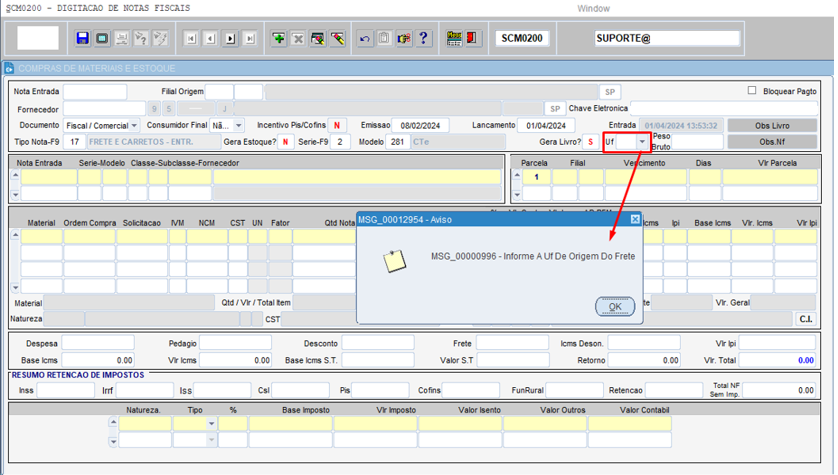Confirm the warning with OK button
The height and width of the screenshot is (475, 838).
615,307
